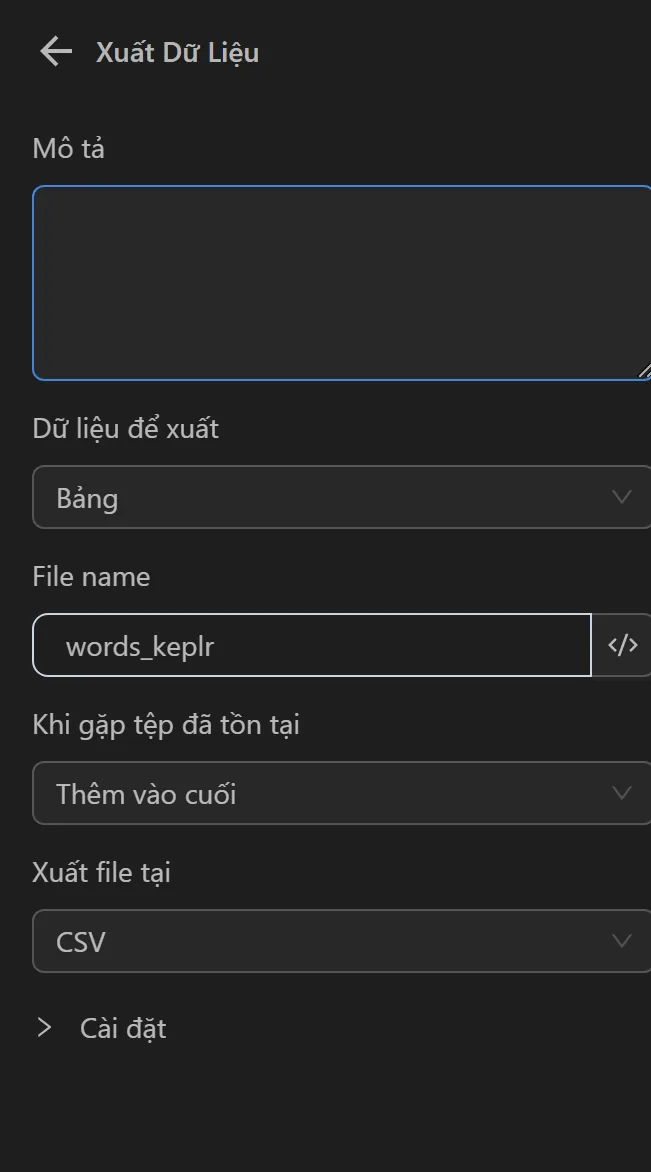Focus the words_keplr file name field
This screenshot has height=1172, width=651.
click(x=312, y=646)
